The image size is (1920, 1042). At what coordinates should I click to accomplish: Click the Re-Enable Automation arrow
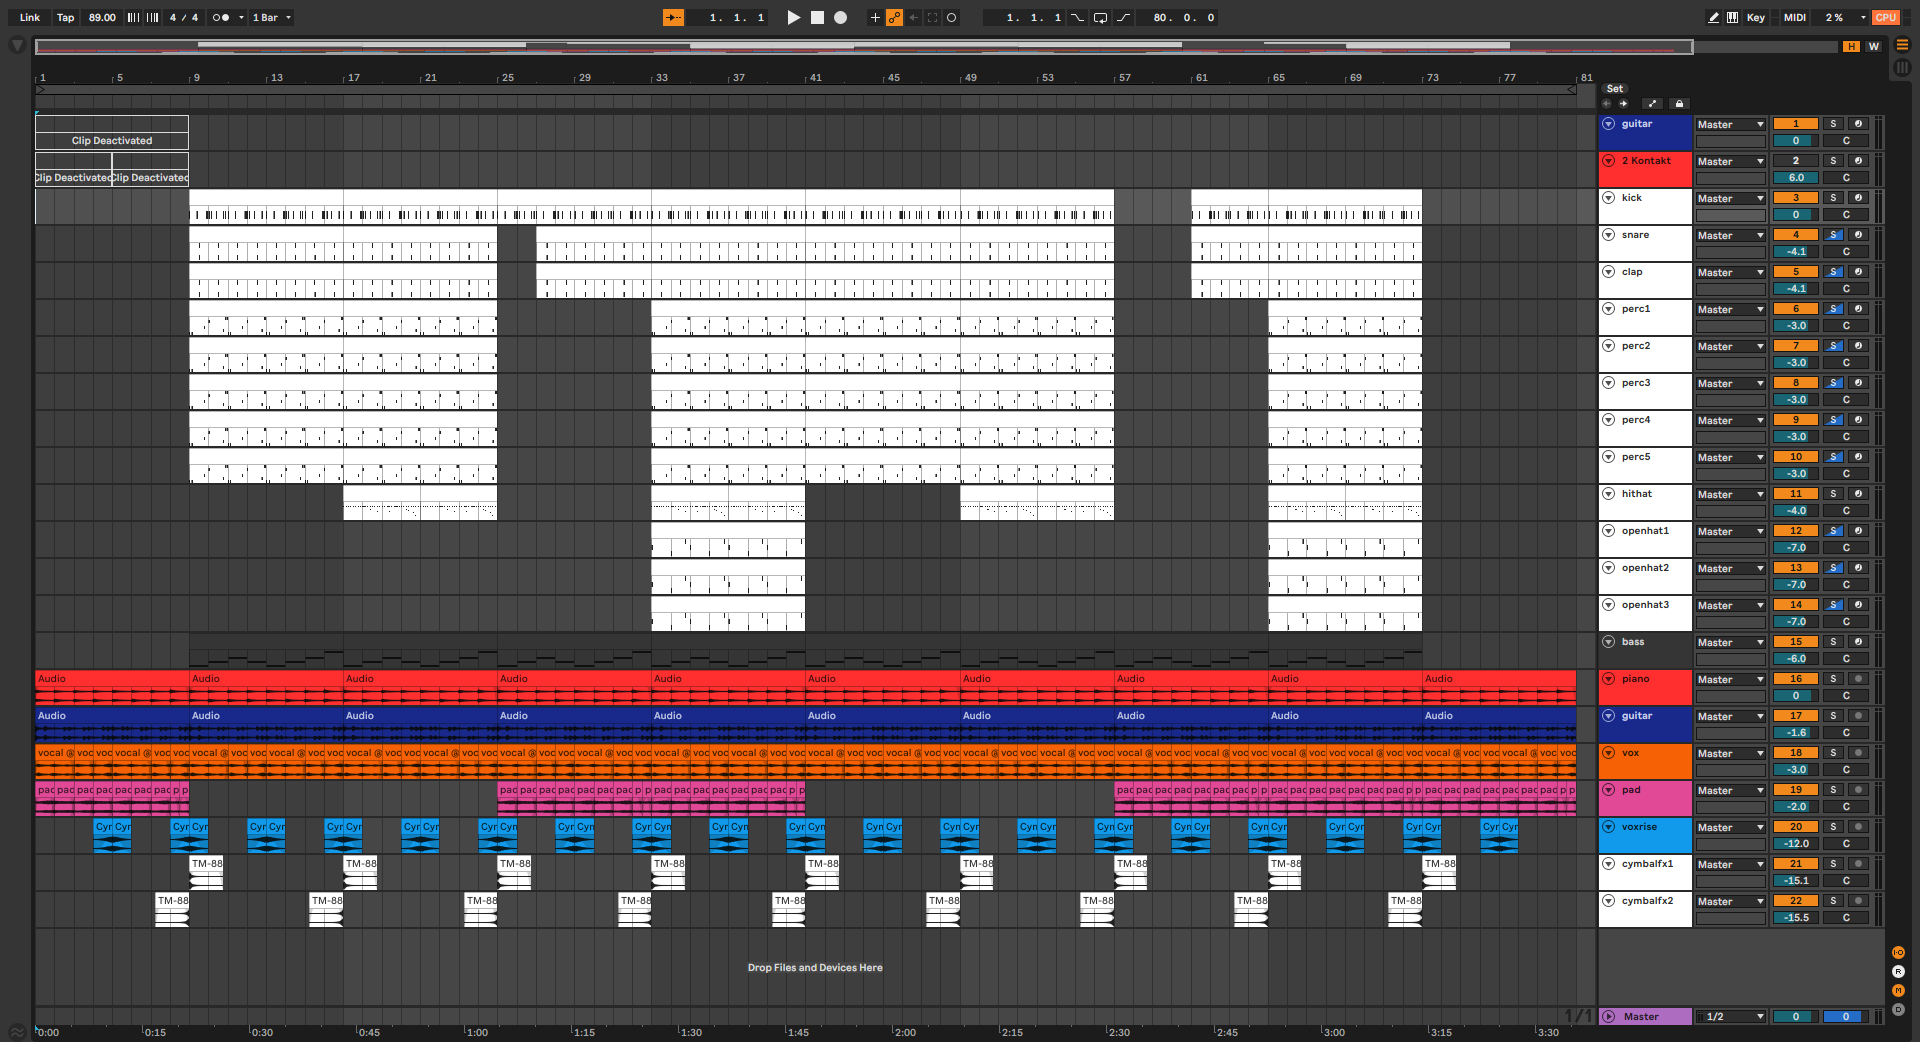[x=913, y=17]
